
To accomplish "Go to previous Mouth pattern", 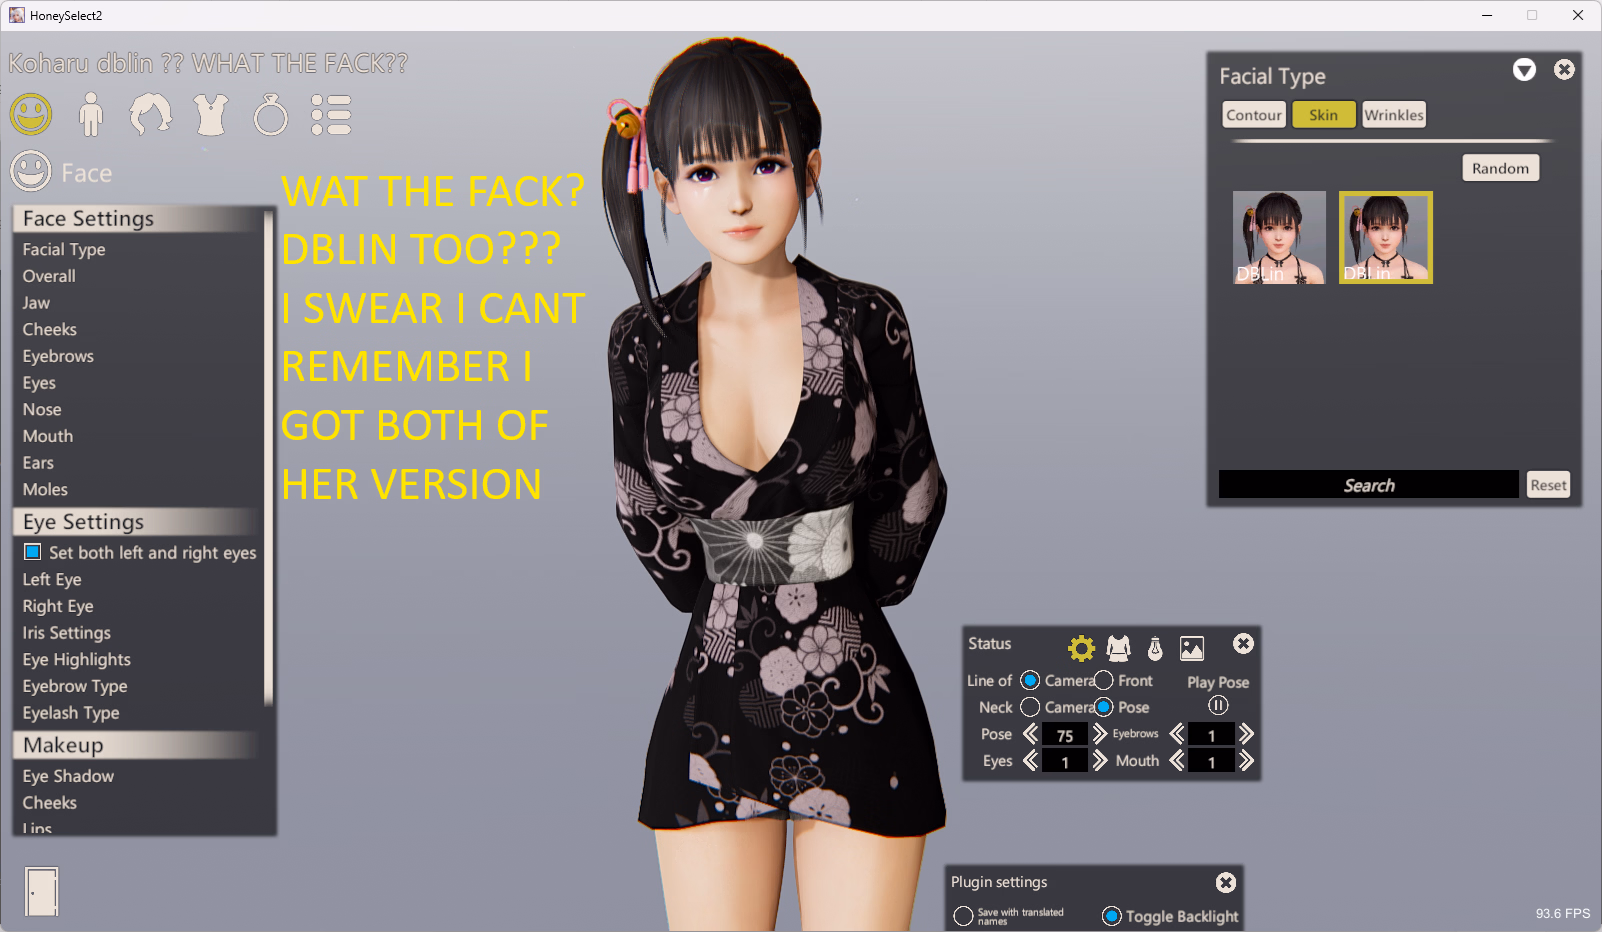I will pos(1177,761).
